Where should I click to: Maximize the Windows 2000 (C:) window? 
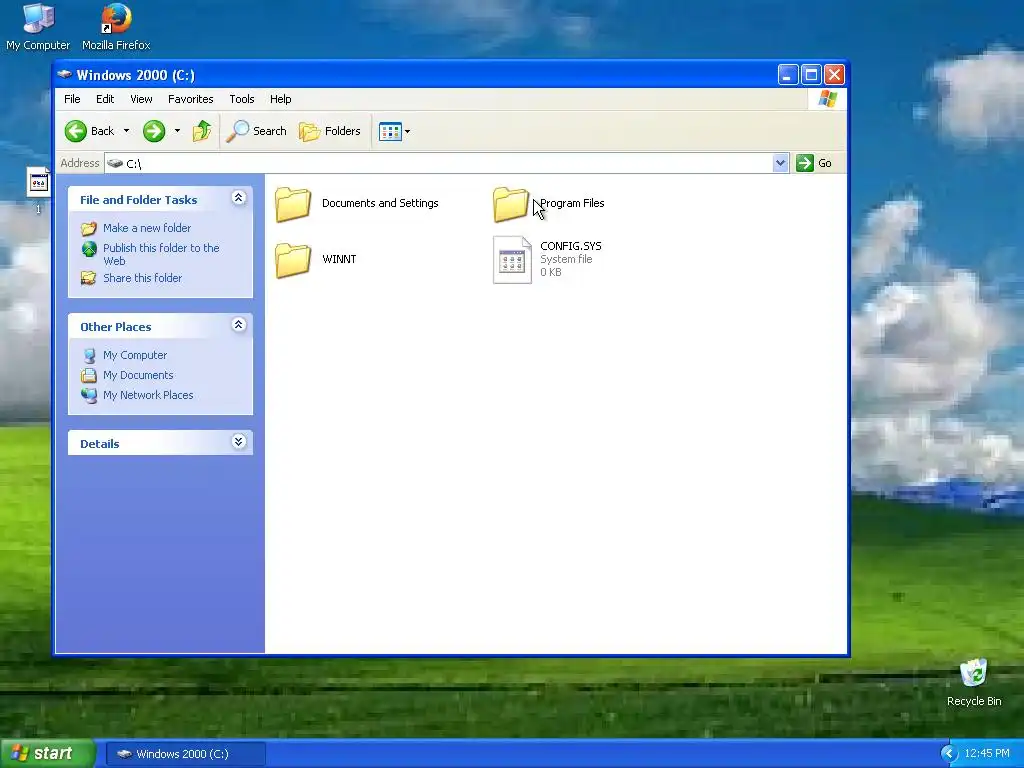tap(811, 75)
